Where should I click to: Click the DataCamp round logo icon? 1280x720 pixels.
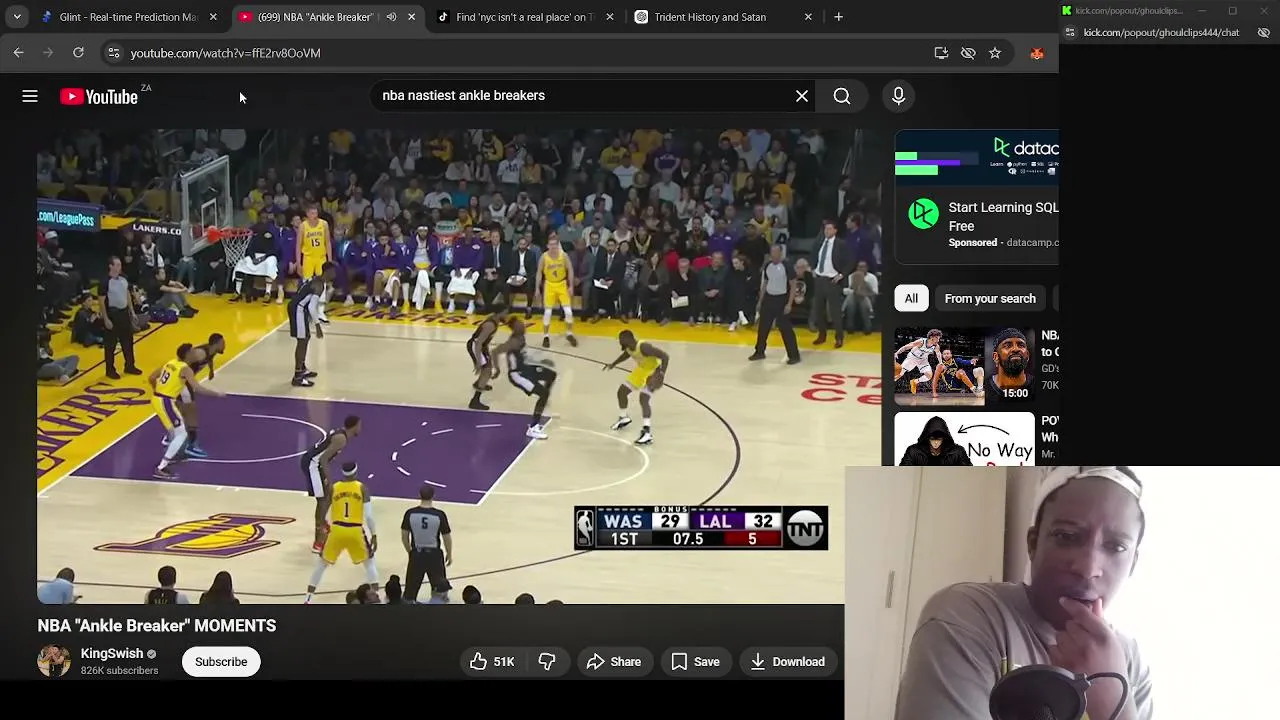[x=923, y=214]
